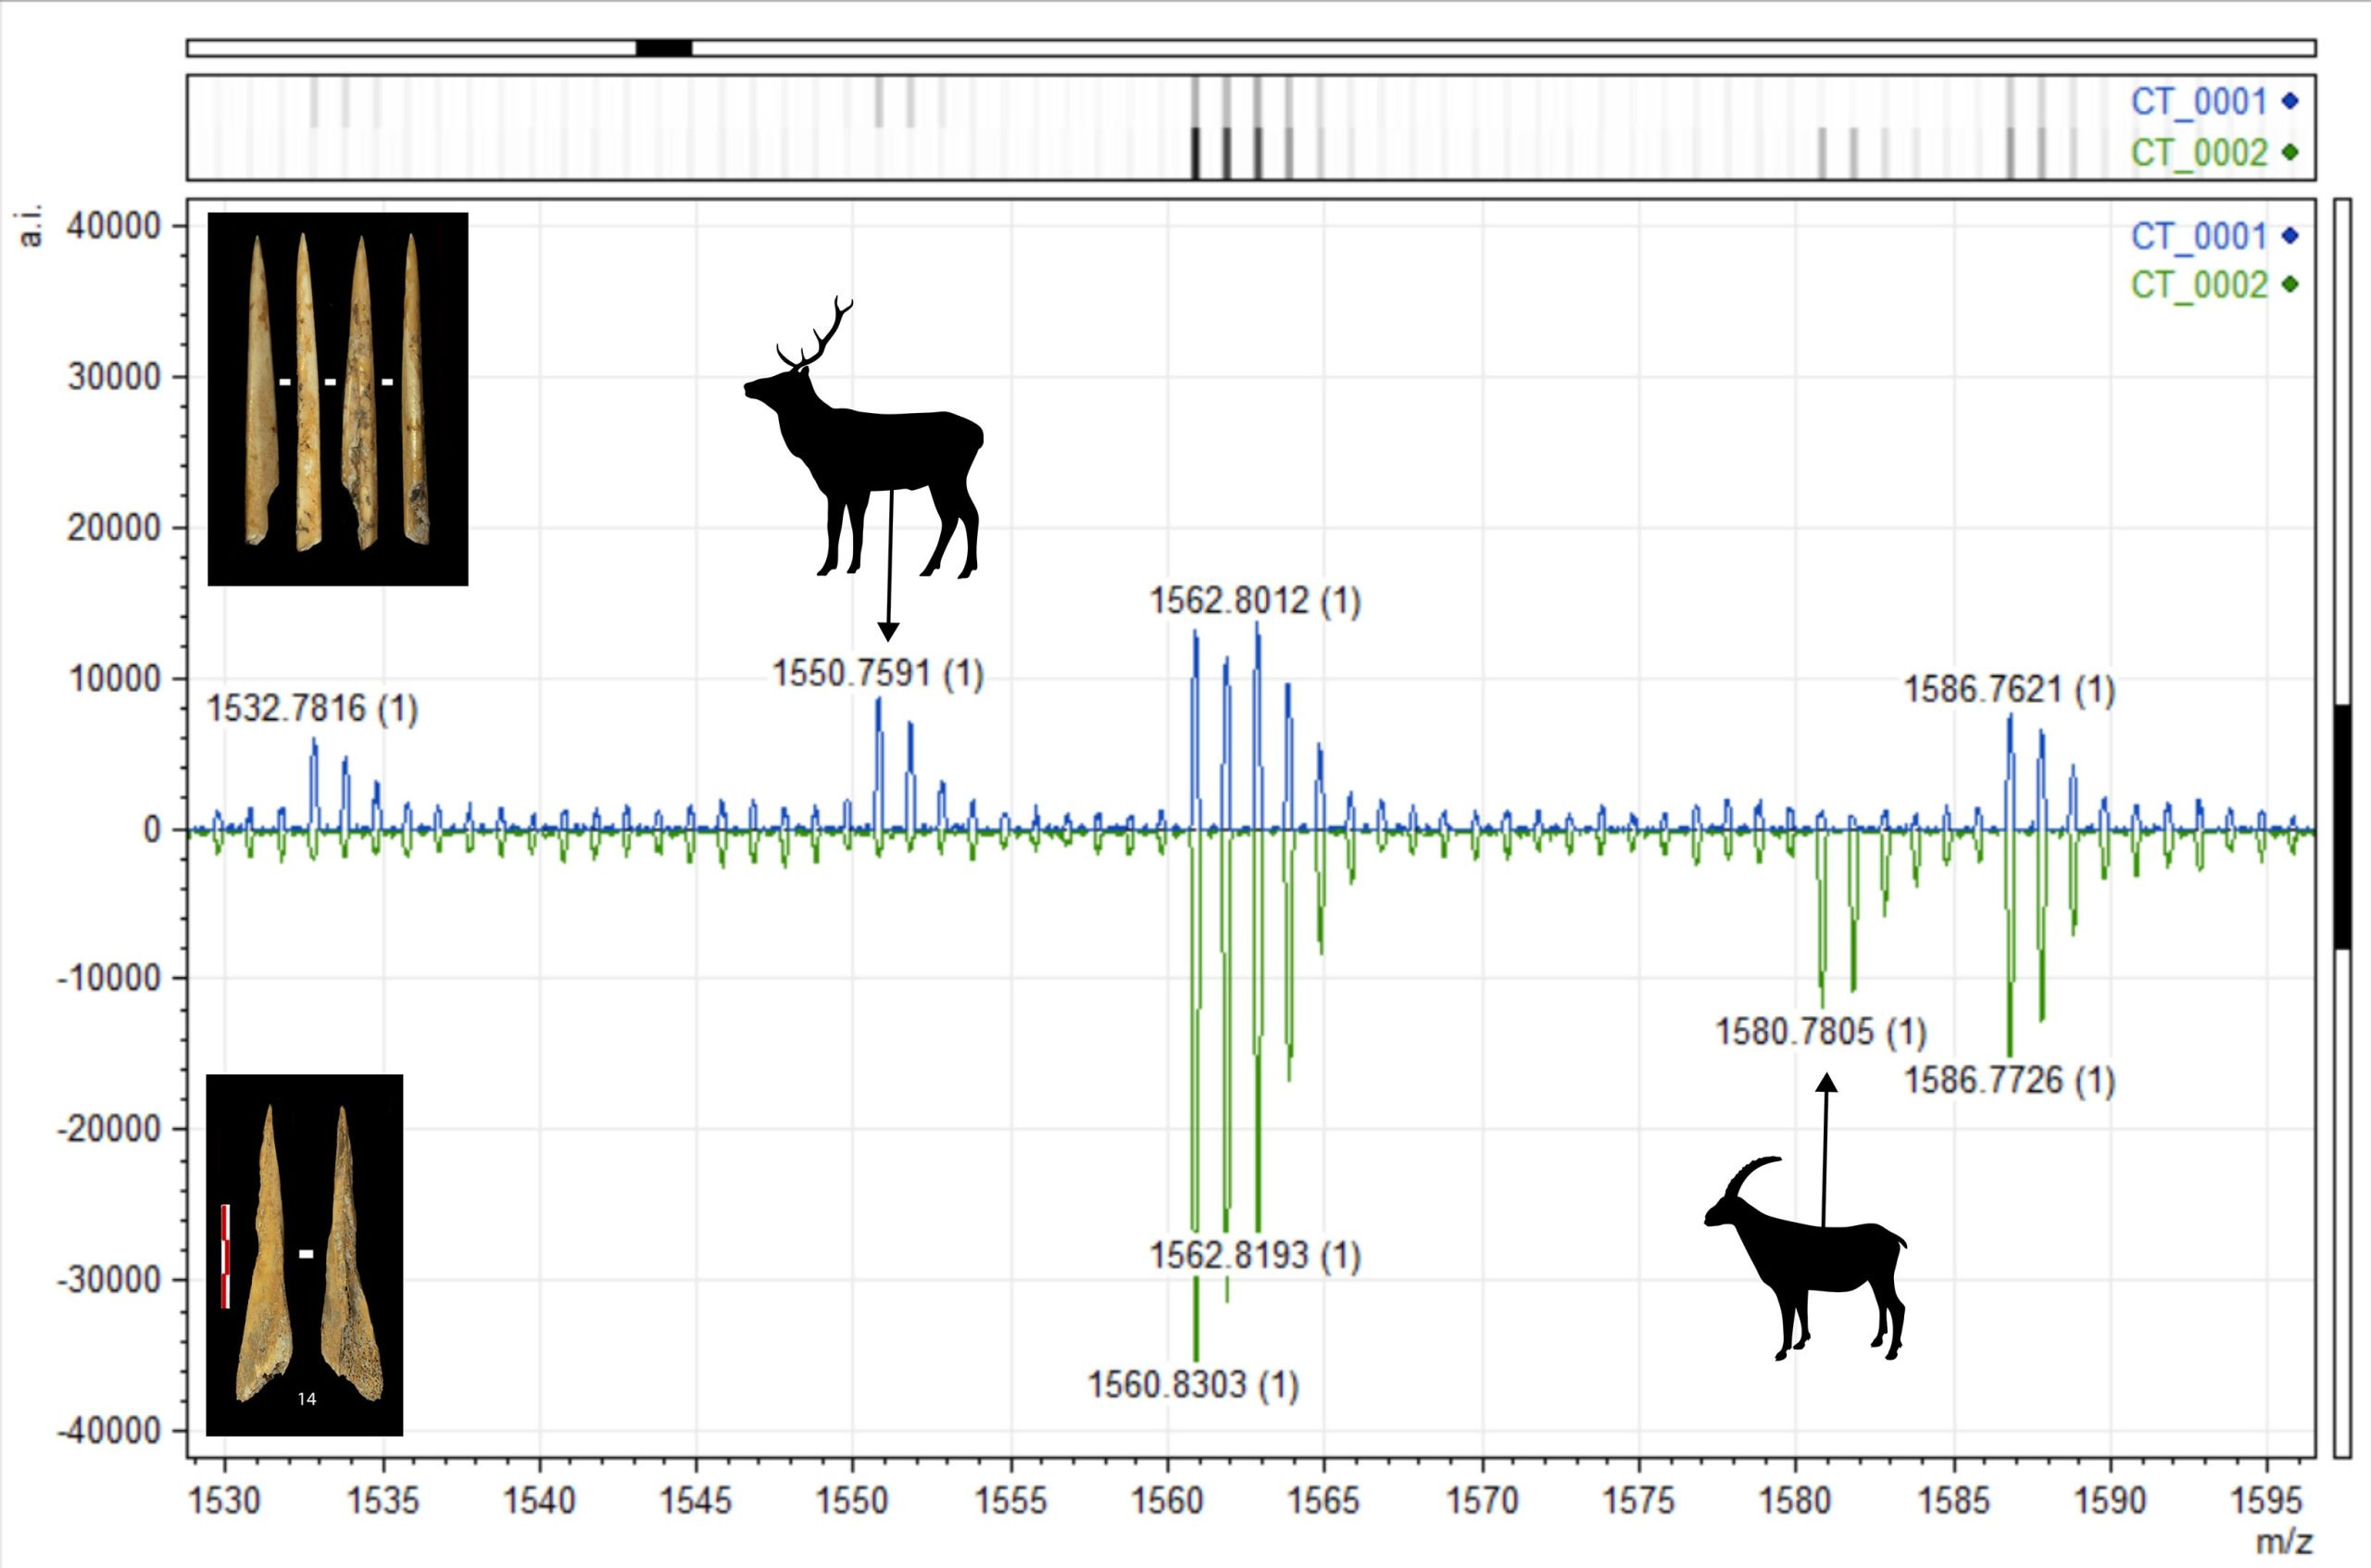Click the green diamond marker beside spectrum CT_0002
Viewport: 2371px width, 1568px height.
tap(2291, 286)
